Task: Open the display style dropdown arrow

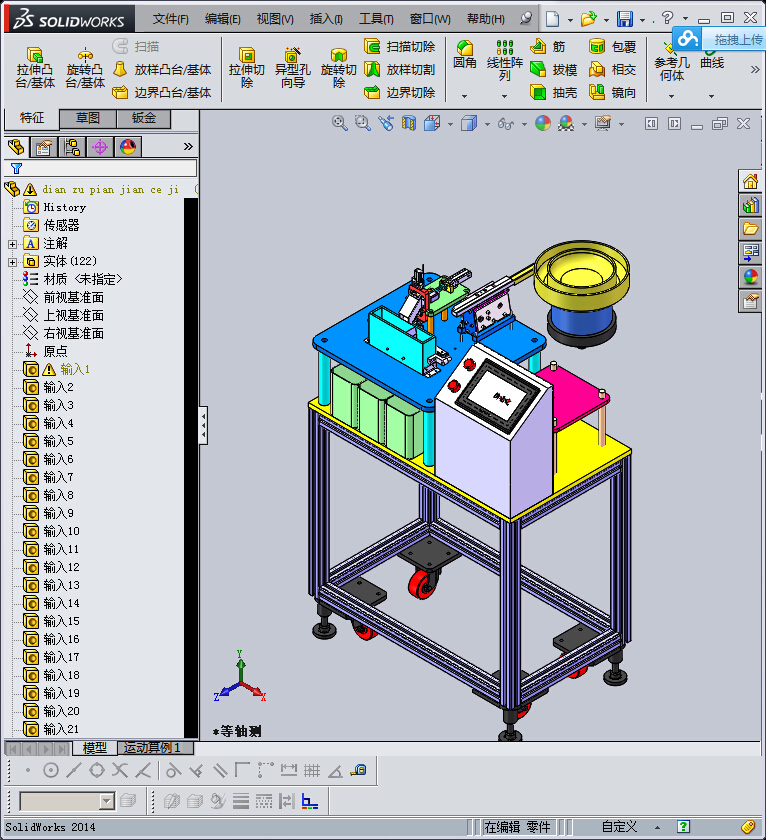Action: [487, 124]
